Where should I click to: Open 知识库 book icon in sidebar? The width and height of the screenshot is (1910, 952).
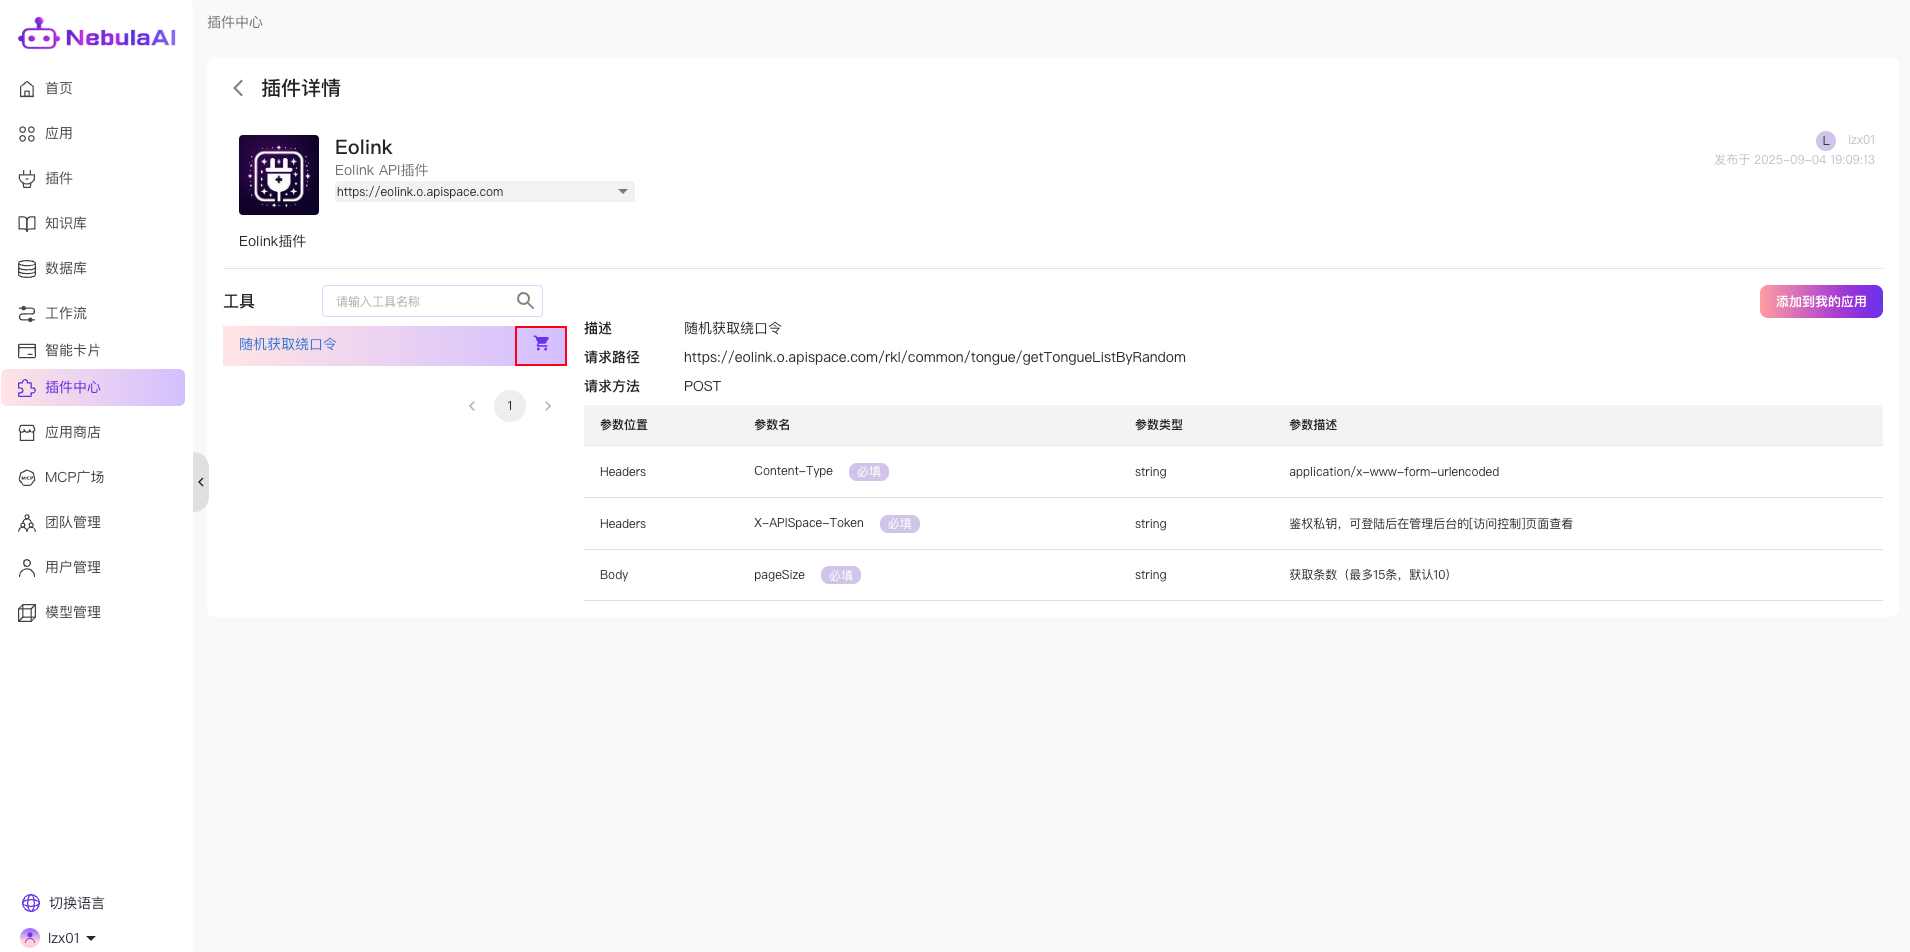[27, 224]
